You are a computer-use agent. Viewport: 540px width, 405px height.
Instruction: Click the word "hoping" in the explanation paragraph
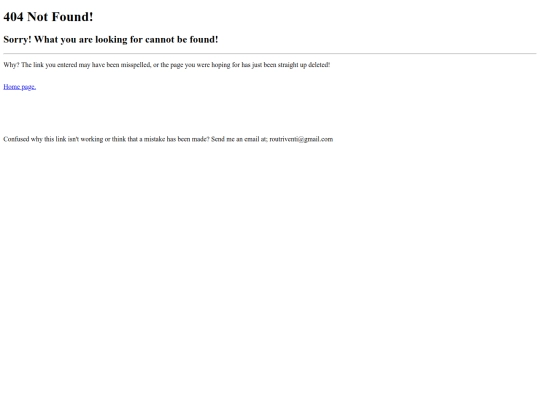coord(221,65)
